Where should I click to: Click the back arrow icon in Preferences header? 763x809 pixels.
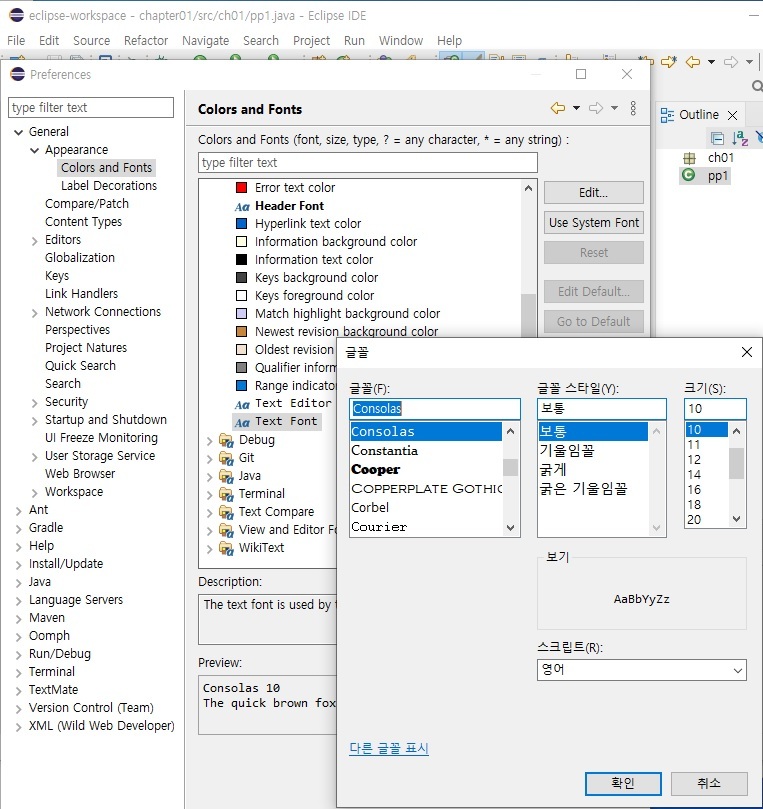558,108
